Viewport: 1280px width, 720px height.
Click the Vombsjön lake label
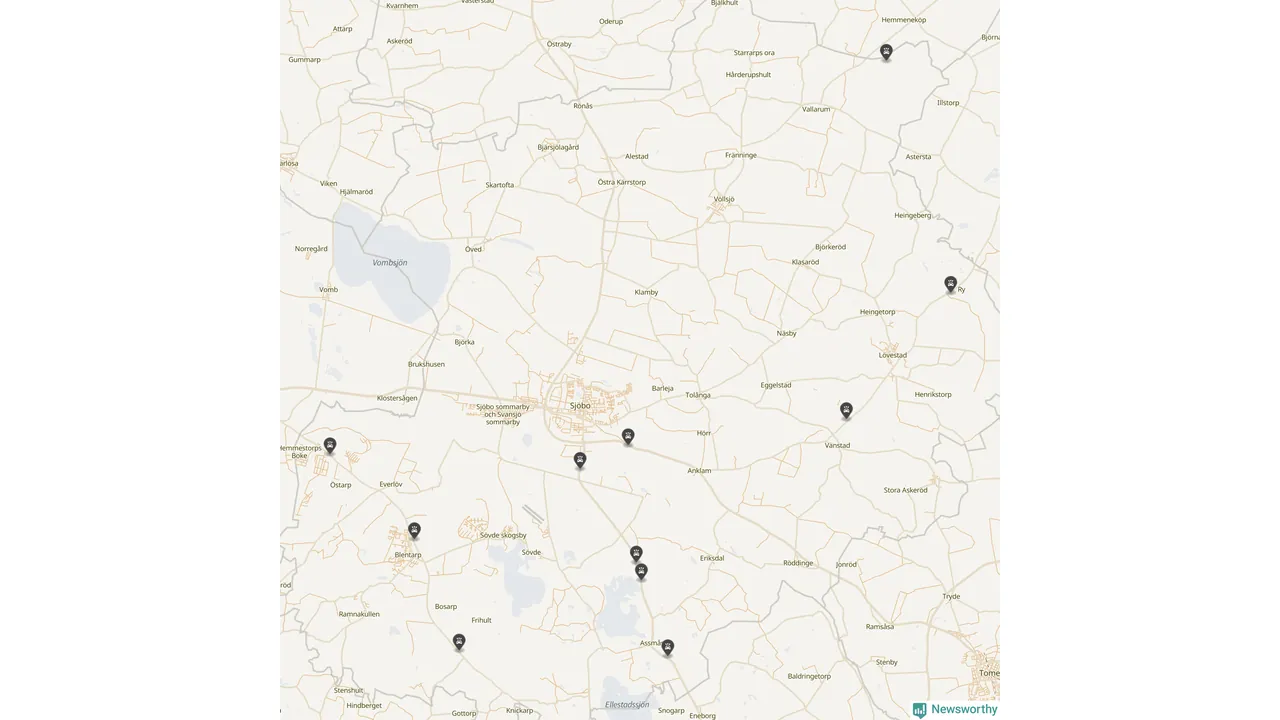tap(390, 262)
